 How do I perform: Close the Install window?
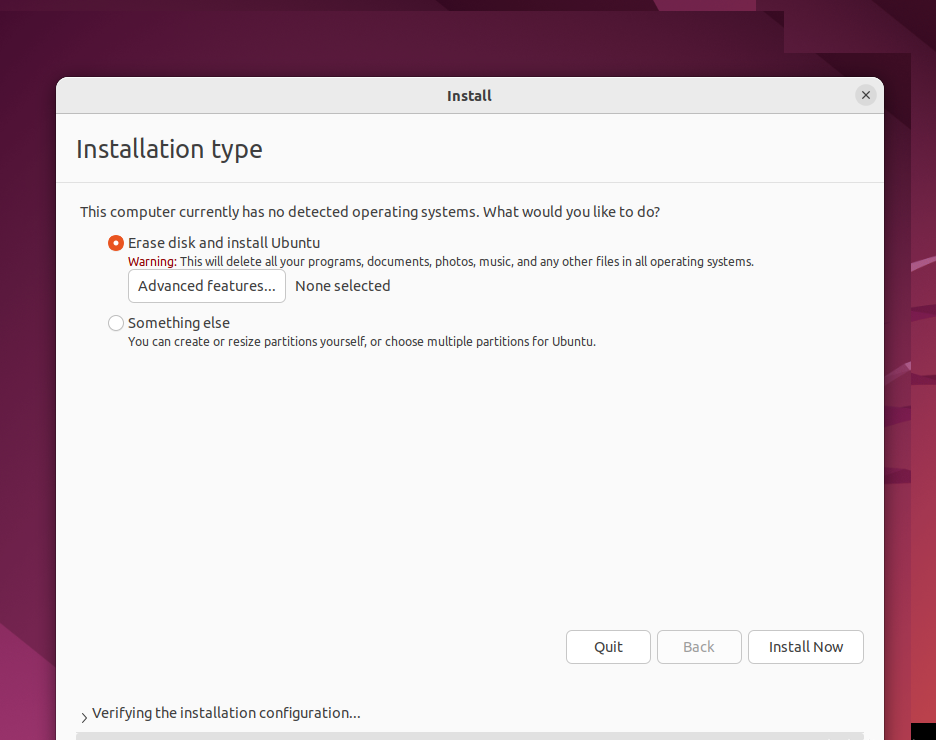click(x=866, y=95)
